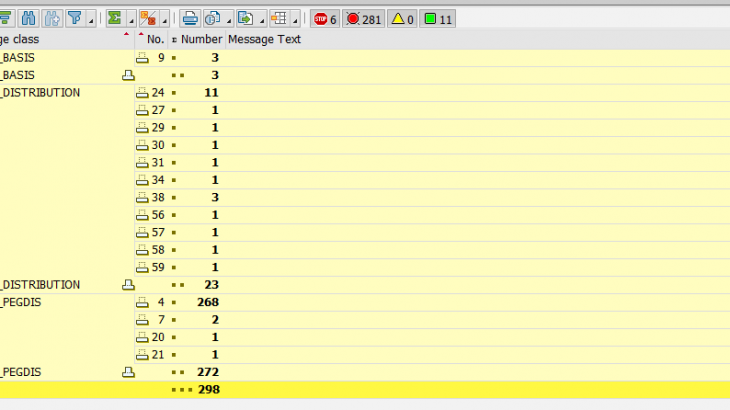Open long text icon for message no. 20
This screenshot has height=410, width=730.
pos(142,337)
